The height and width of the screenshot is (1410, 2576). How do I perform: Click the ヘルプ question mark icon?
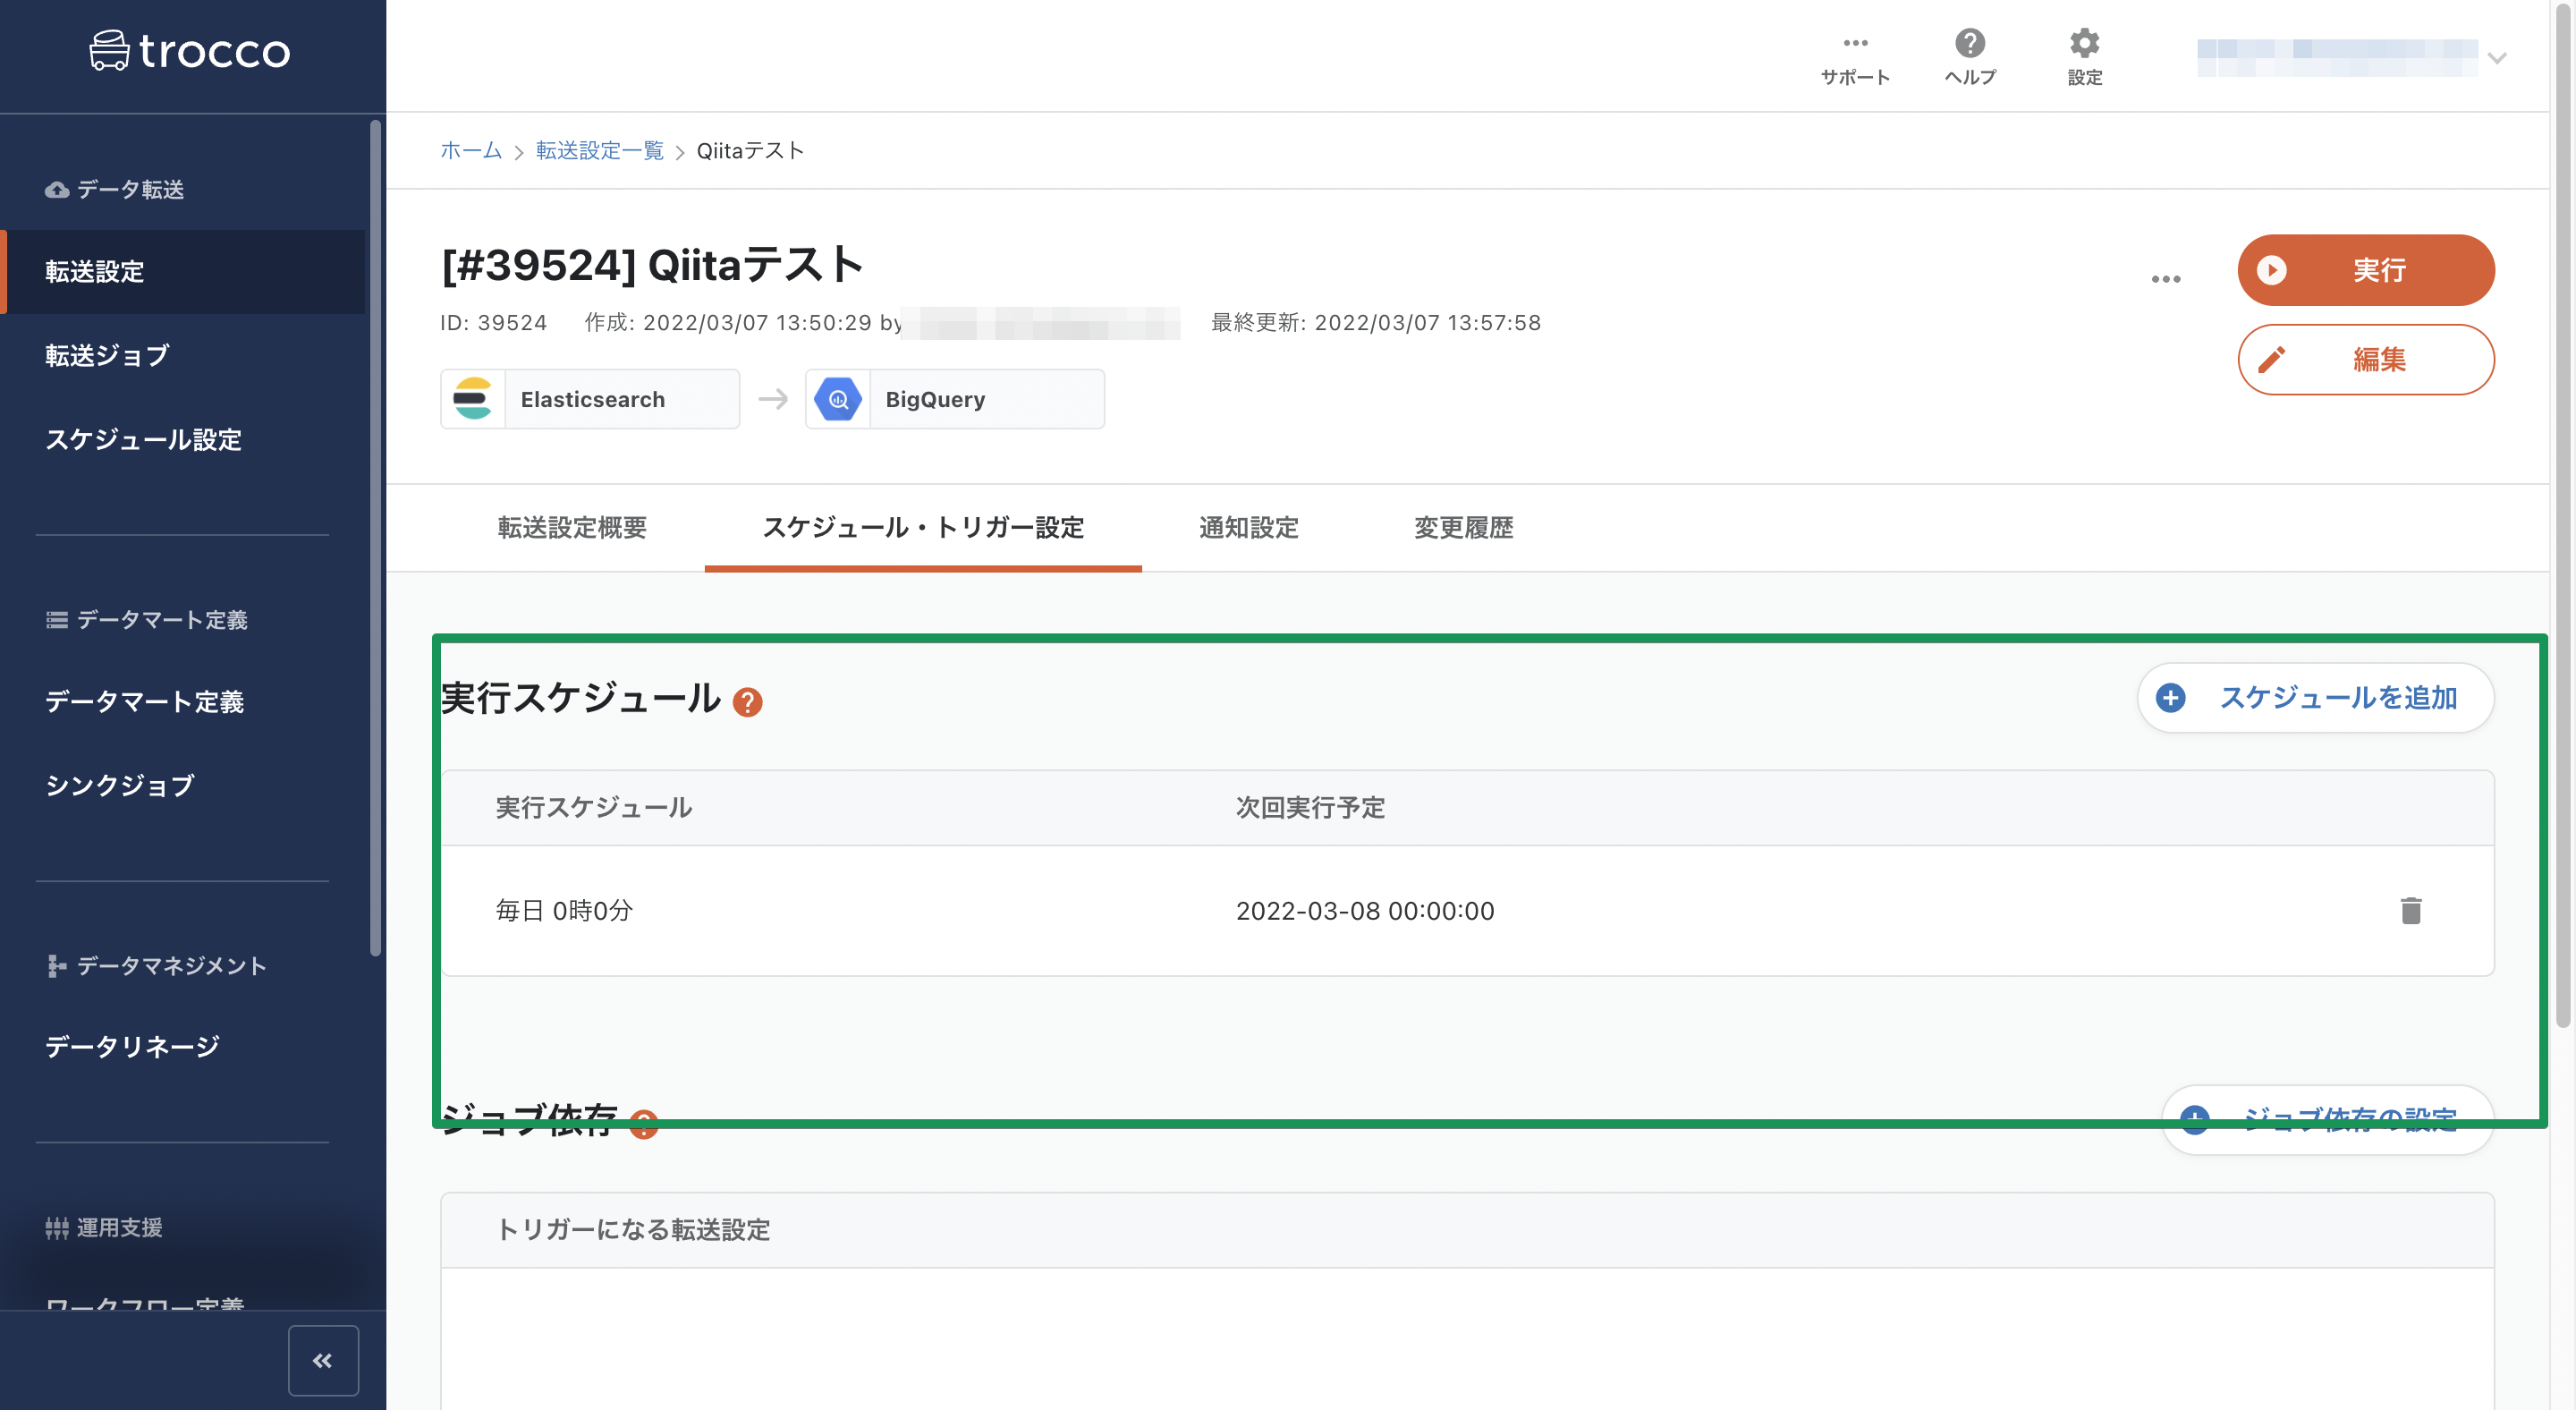point(1968,41)
